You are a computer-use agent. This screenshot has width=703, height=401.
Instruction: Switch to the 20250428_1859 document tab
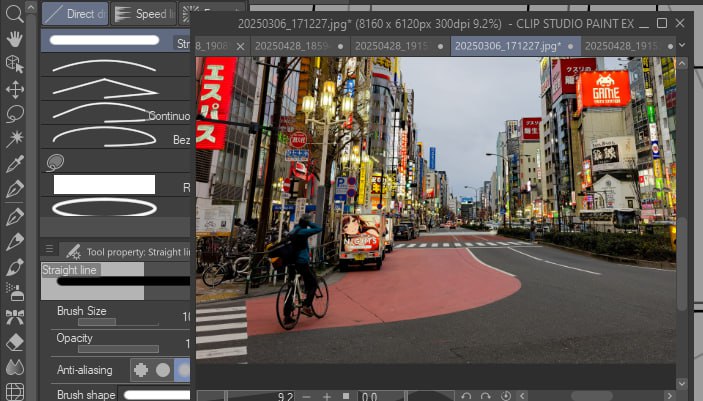coord(292,45)
